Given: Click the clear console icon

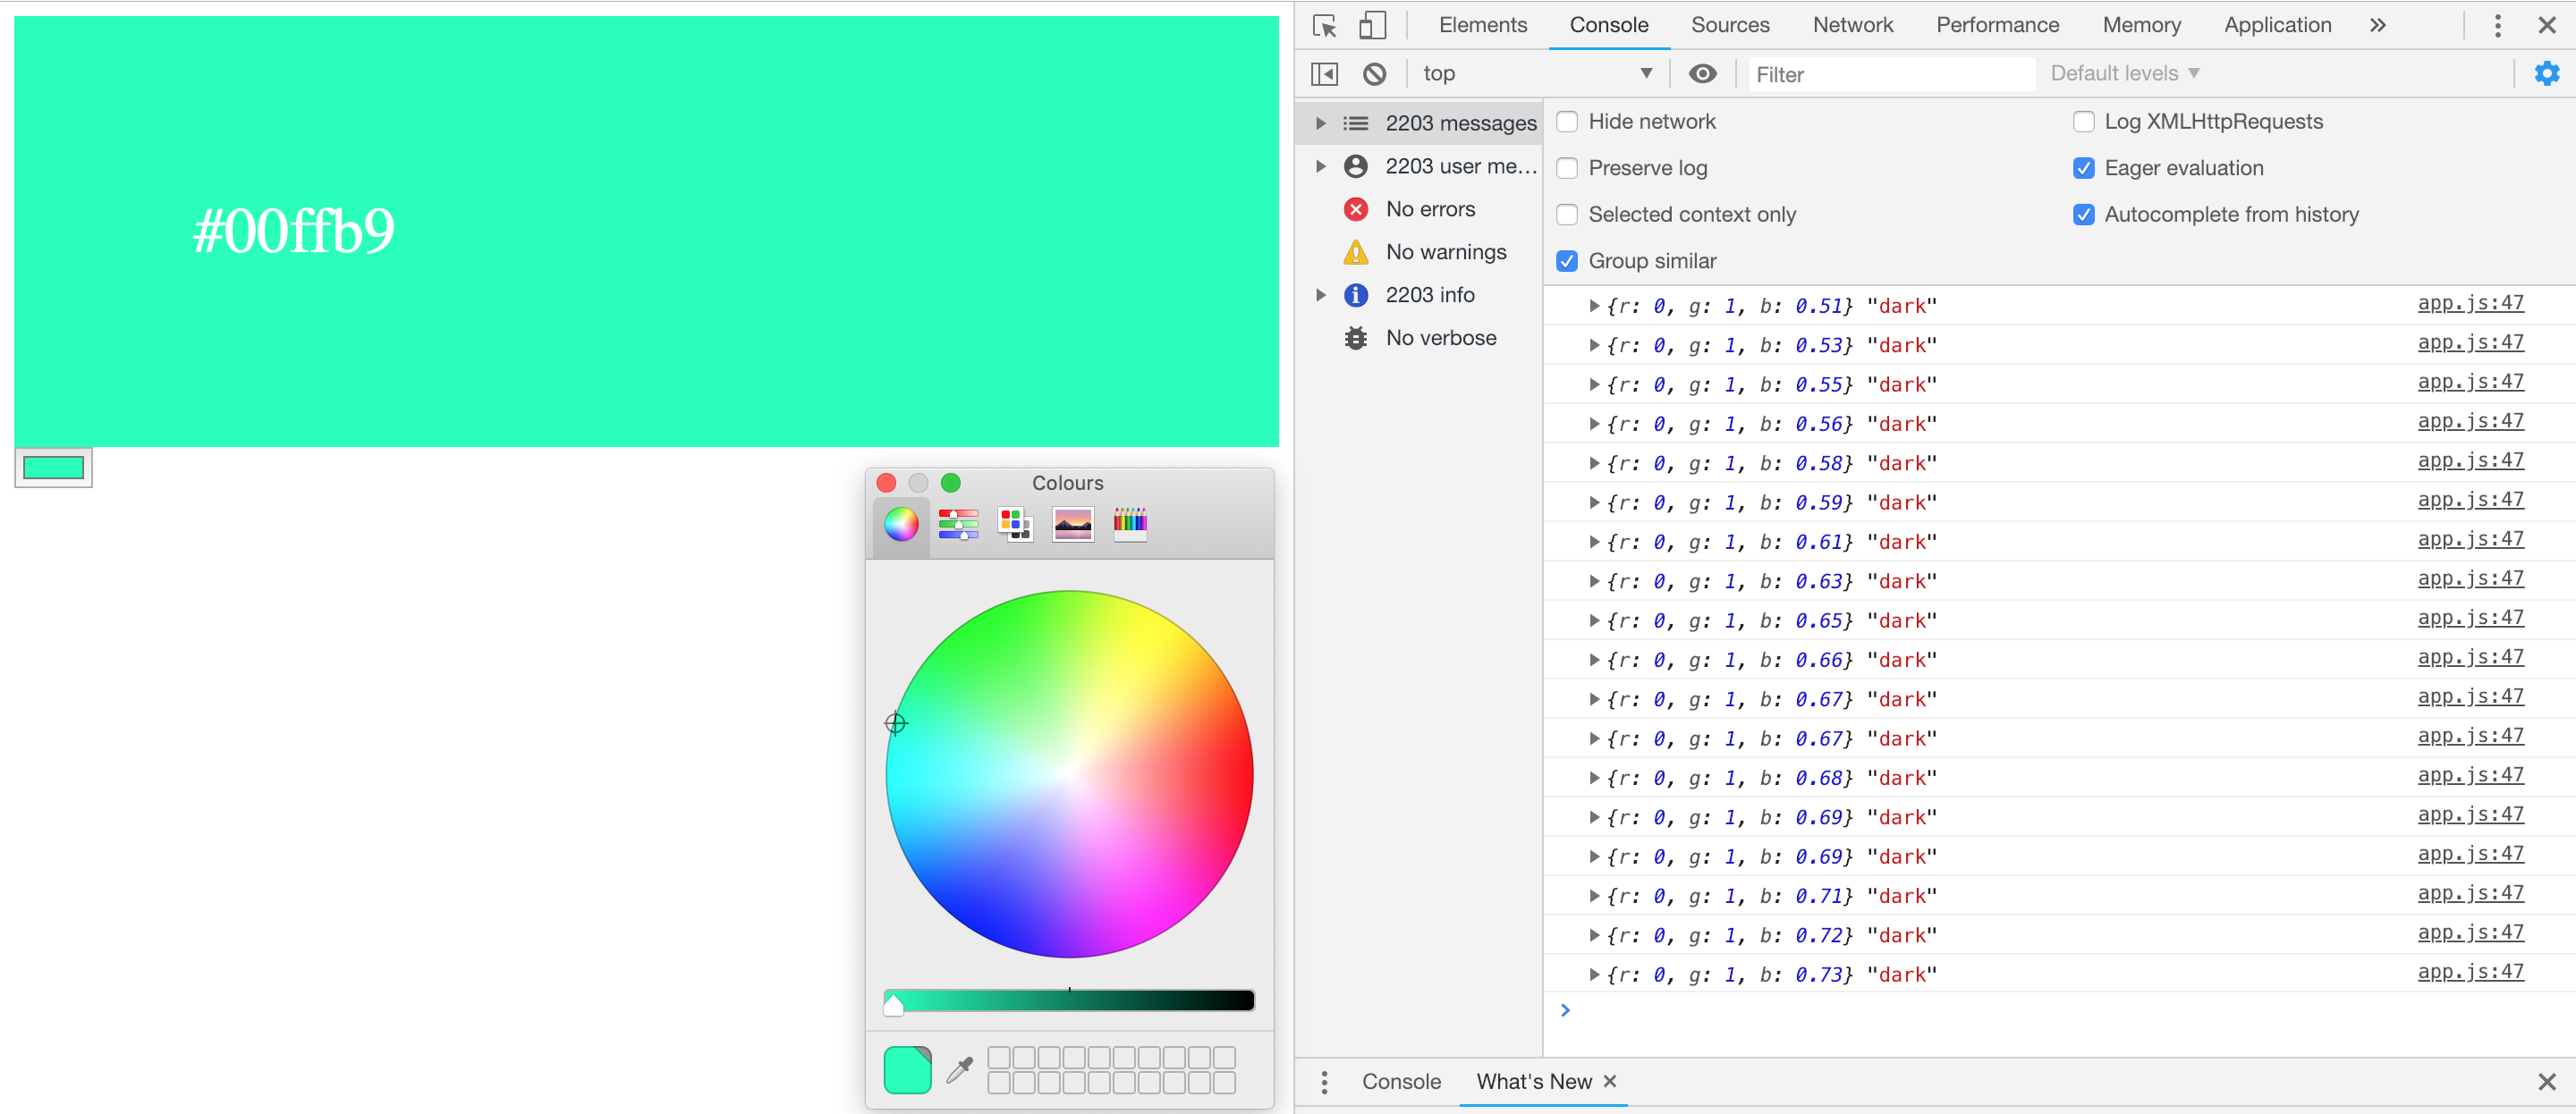Looking at the screenshot, I should click(1375, 74).
